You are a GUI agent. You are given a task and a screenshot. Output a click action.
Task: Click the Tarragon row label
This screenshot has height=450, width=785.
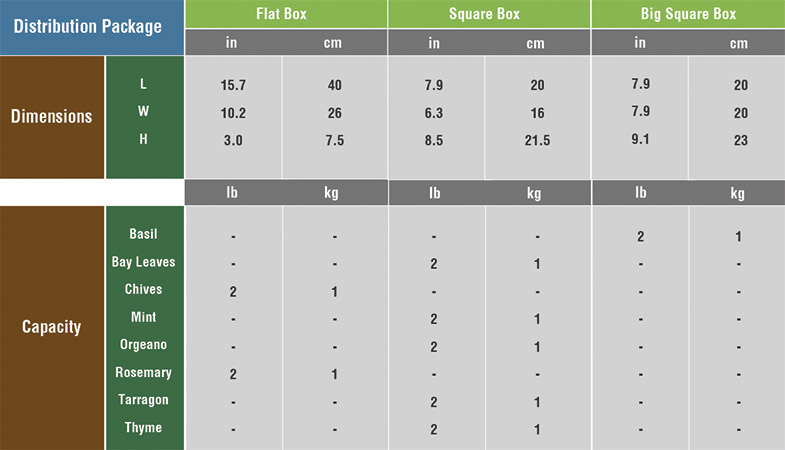144,400
